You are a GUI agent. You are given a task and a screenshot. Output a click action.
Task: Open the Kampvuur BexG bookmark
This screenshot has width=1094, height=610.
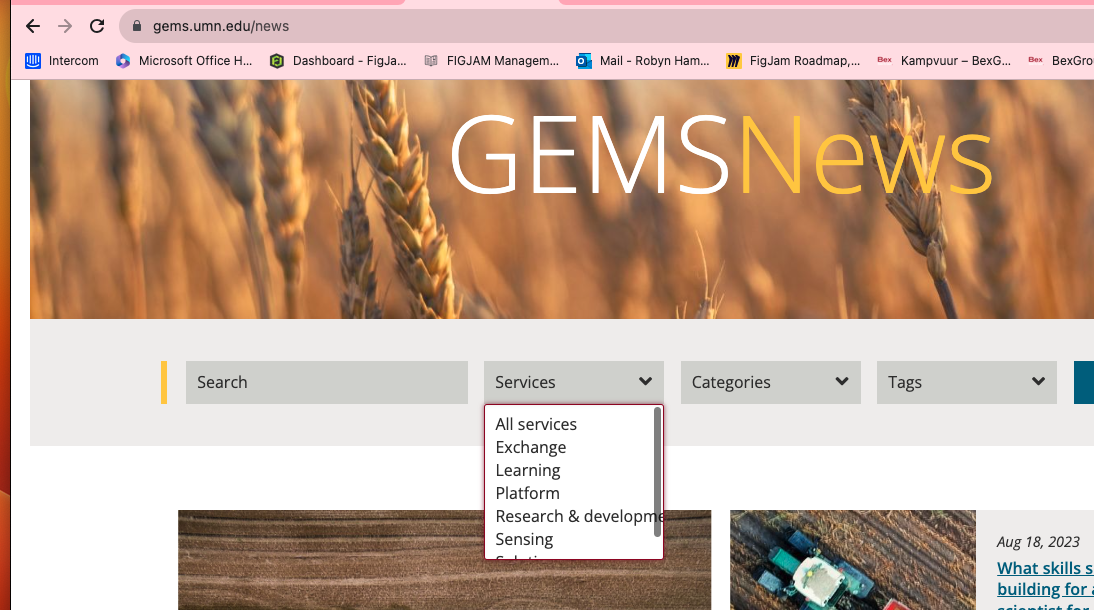pos(945,61)
